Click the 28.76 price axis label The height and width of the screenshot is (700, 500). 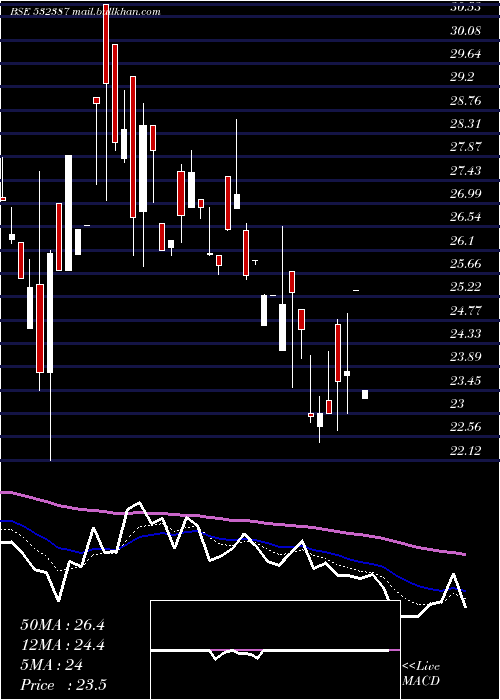pos(466,100)
